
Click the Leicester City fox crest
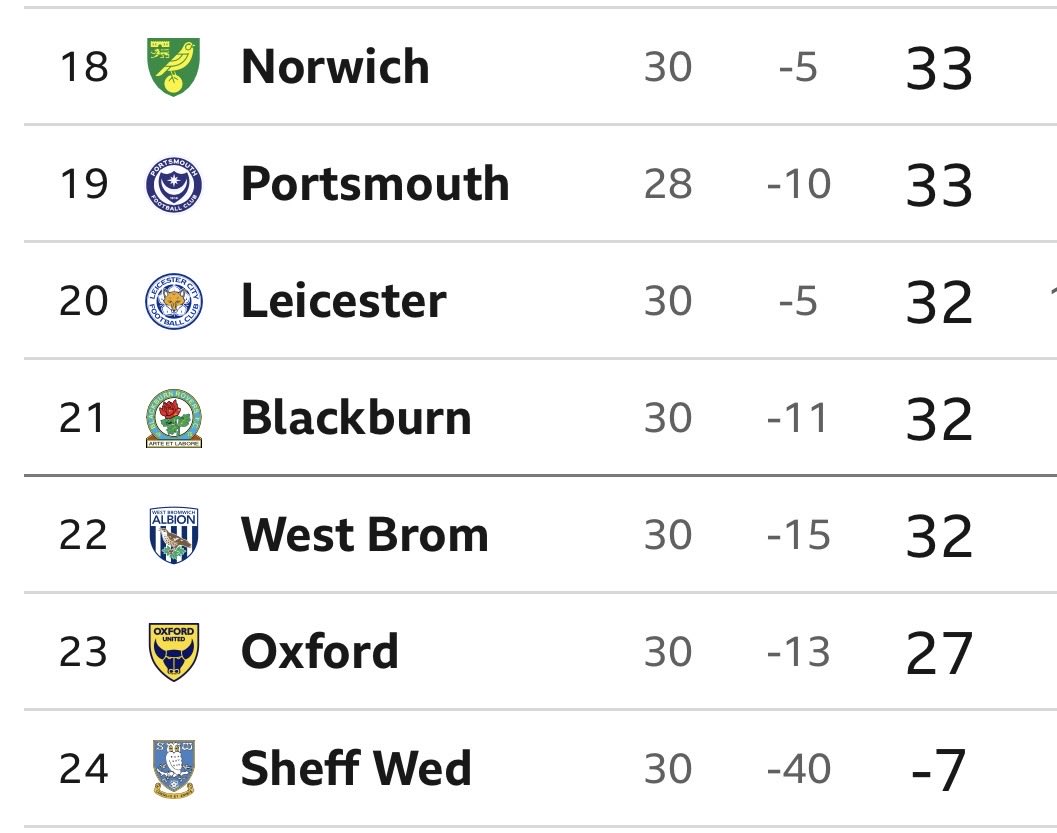(173, 301)
